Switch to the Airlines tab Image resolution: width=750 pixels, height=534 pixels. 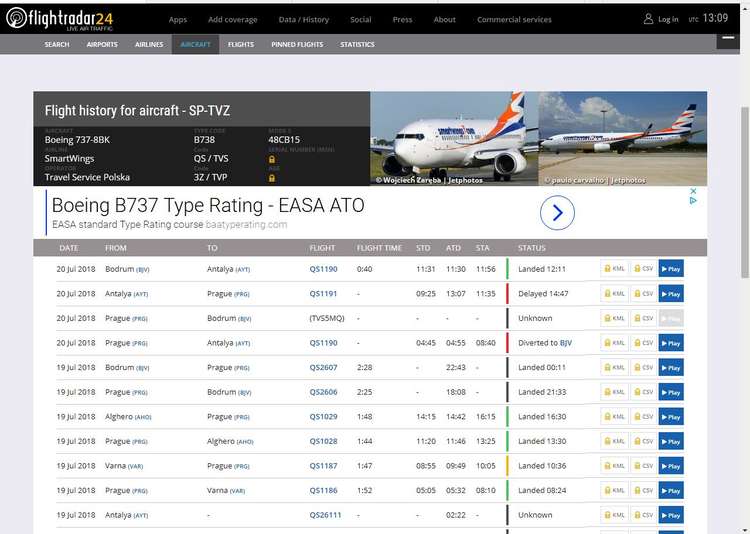pos(149,44)
